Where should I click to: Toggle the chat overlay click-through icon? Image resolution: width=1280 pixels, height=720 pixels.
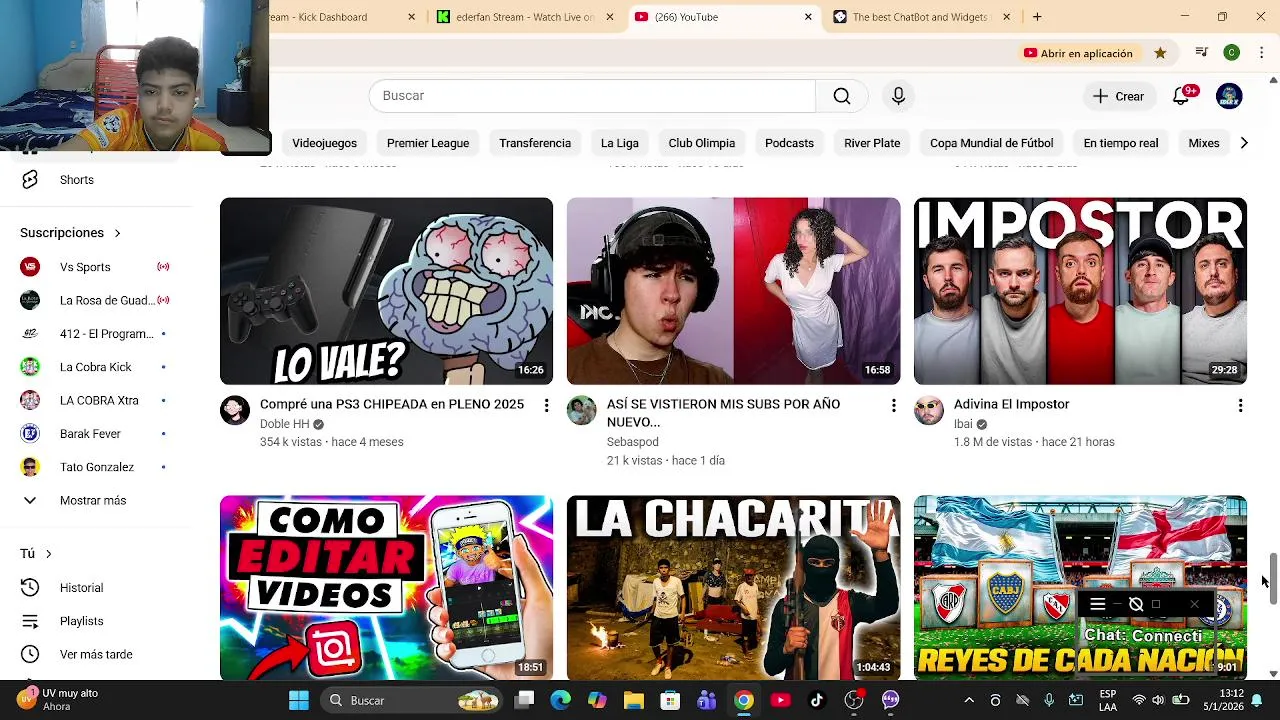point(1136,604)
